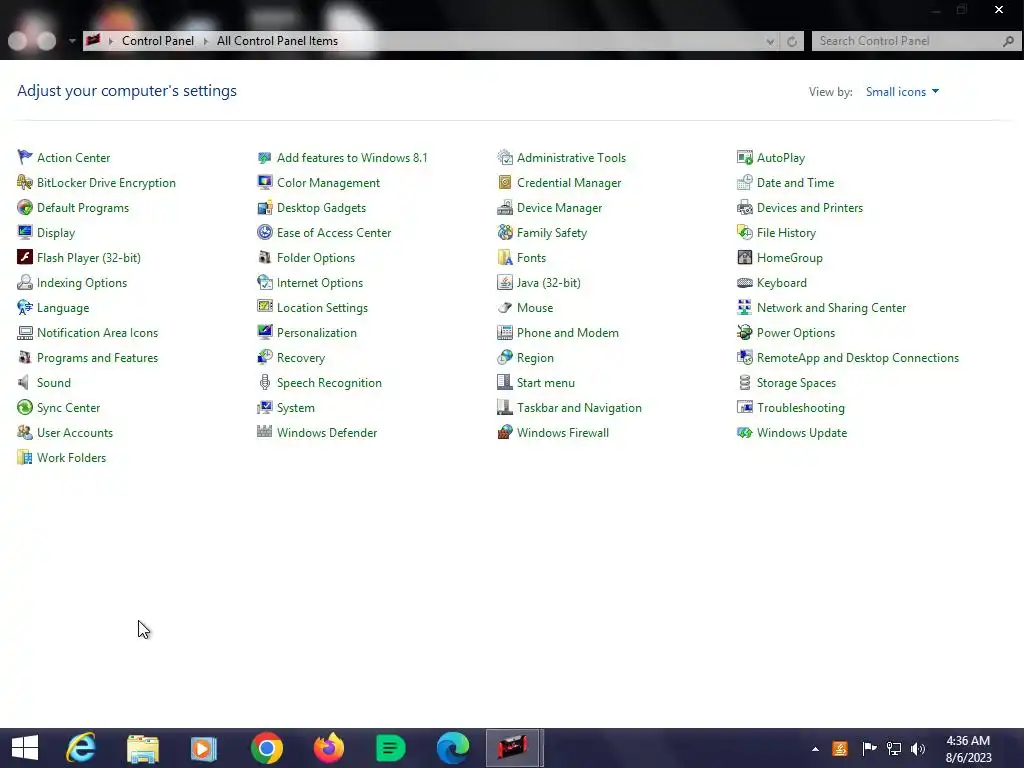Open the Action Center flag icon

coord(25,157)
